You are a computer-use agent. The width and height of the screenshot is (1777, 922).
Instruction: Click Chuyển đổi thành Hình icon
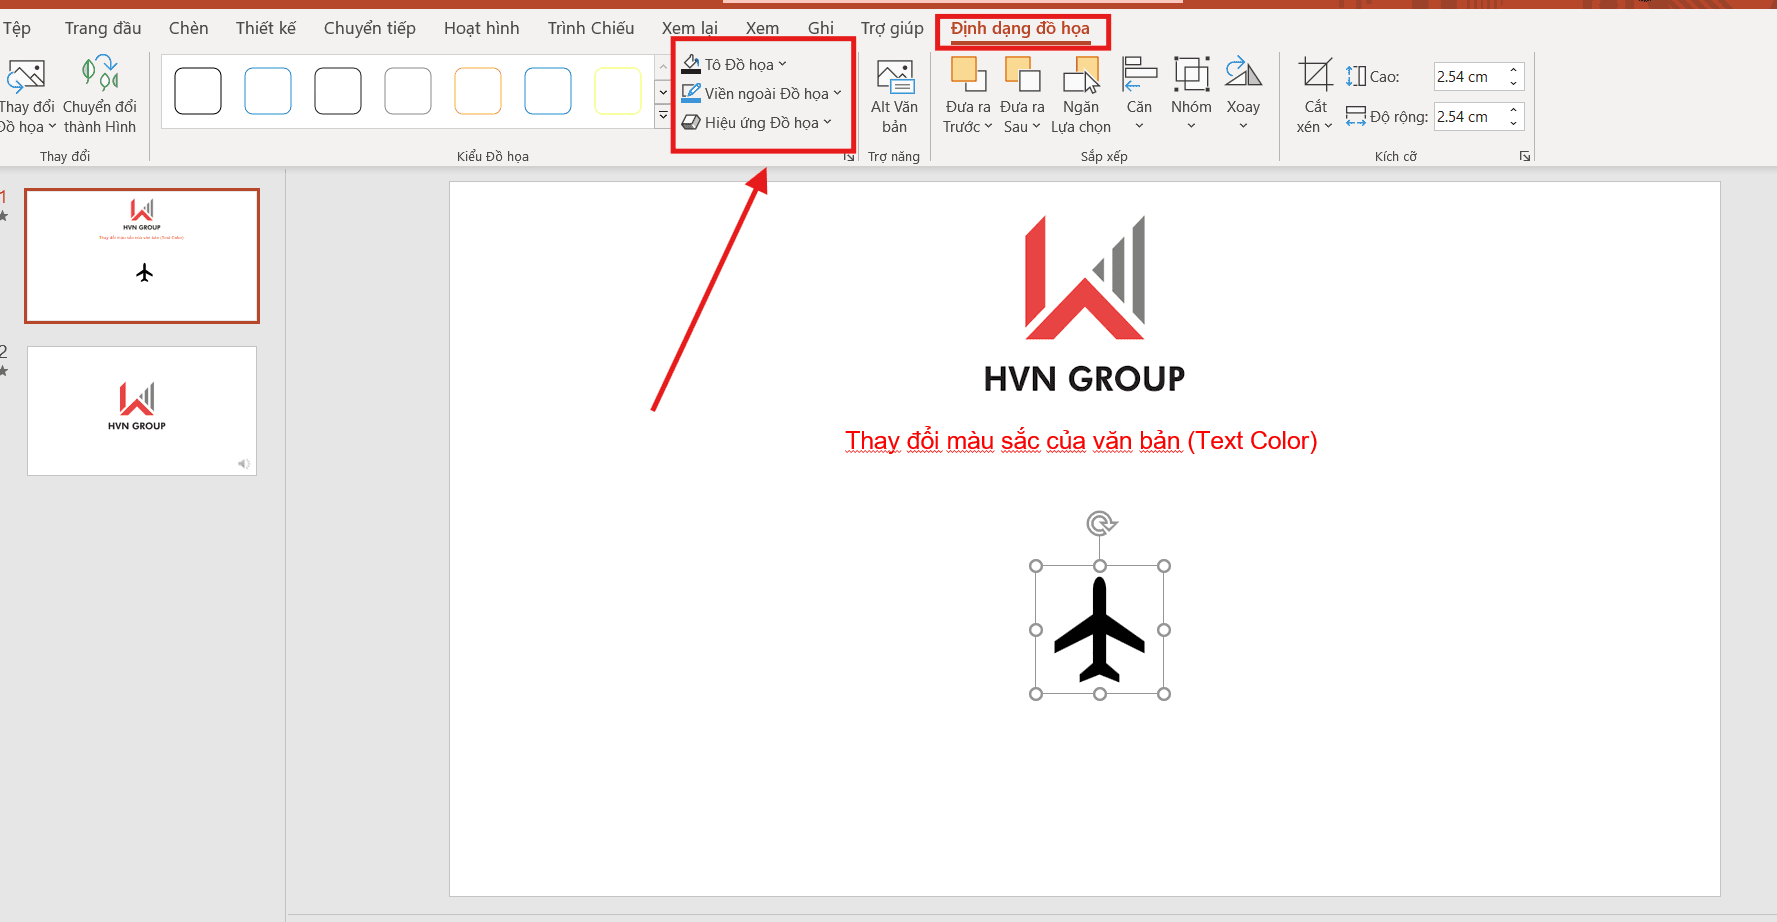100,75
